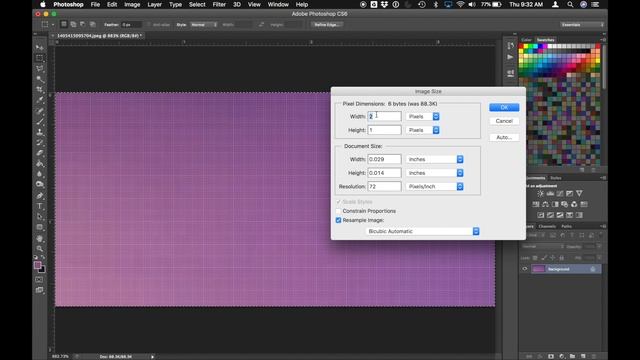Add a Vibrance adjustment
640x360 pixels.
[x=579, y=193]
